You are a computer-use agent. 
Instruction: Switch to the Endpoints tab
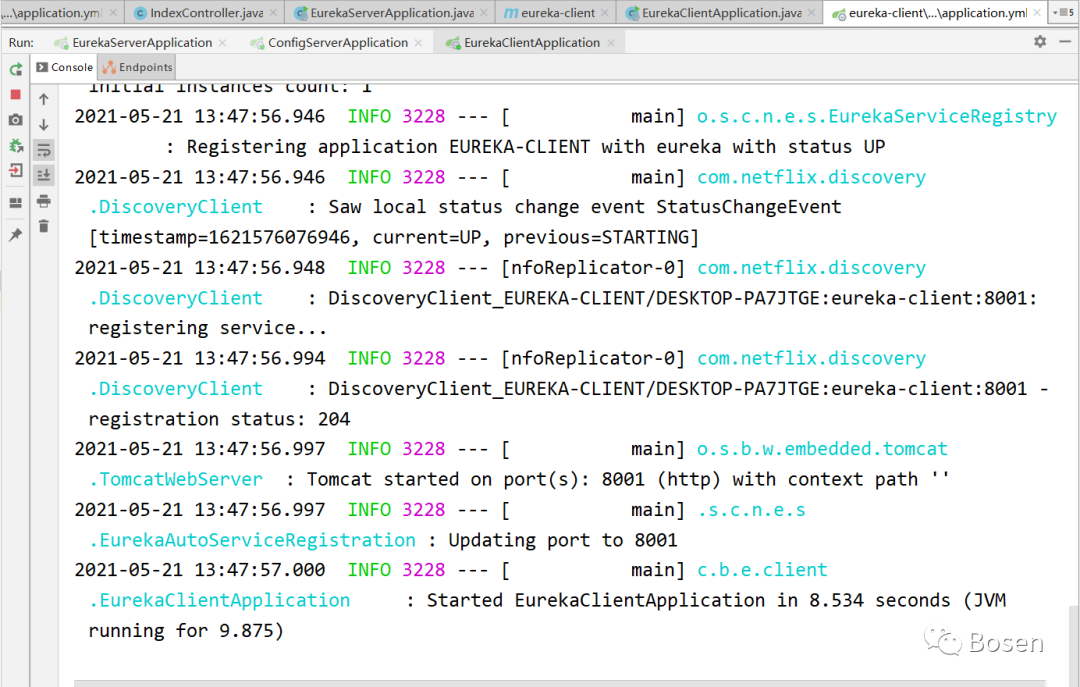click(138, 67)
